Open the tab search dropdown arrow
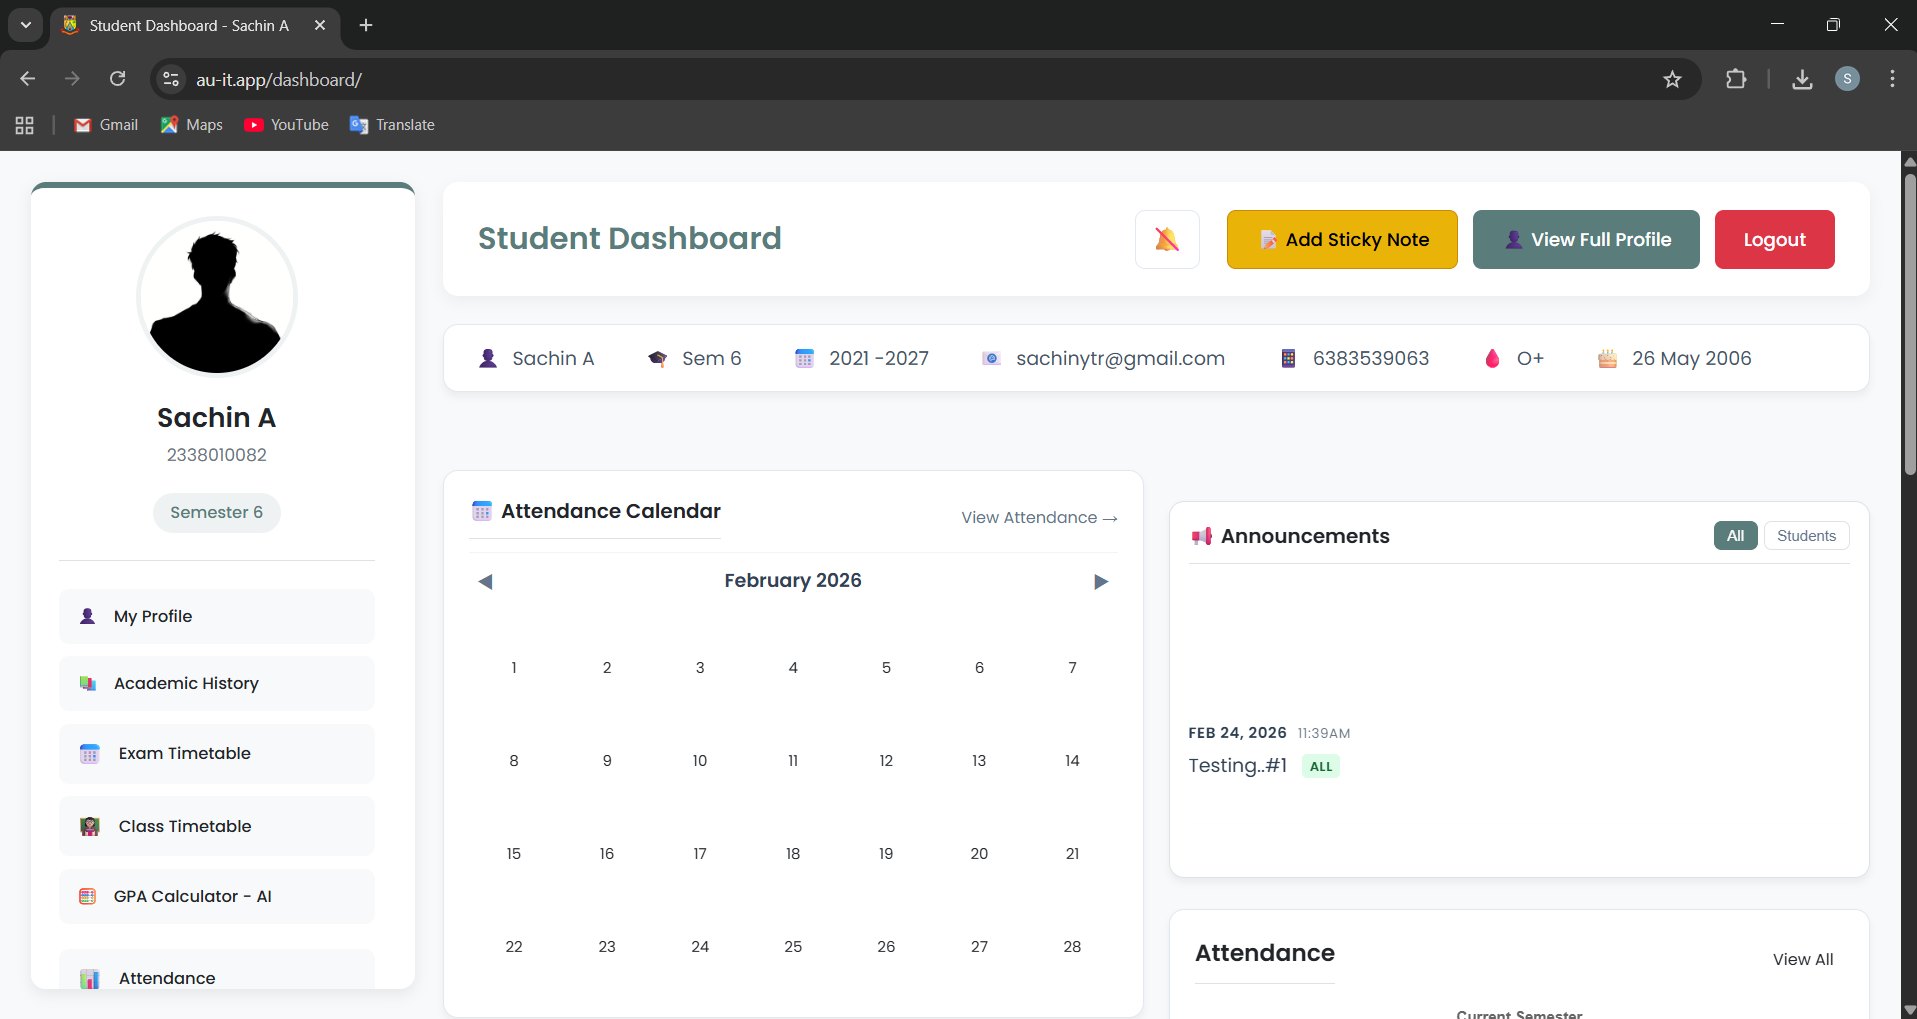The height and width of the screenshot is (1019, 1917). click(25, 25)
